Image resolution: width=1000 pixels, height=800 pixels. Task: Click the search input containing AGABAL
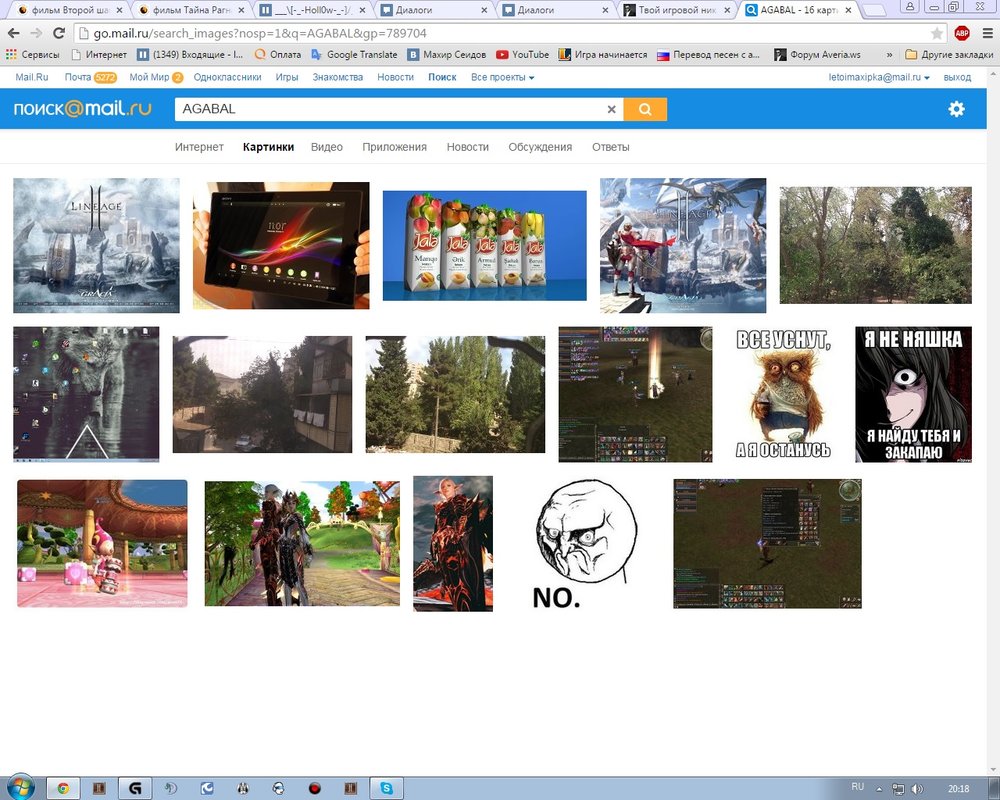[390, 109]
